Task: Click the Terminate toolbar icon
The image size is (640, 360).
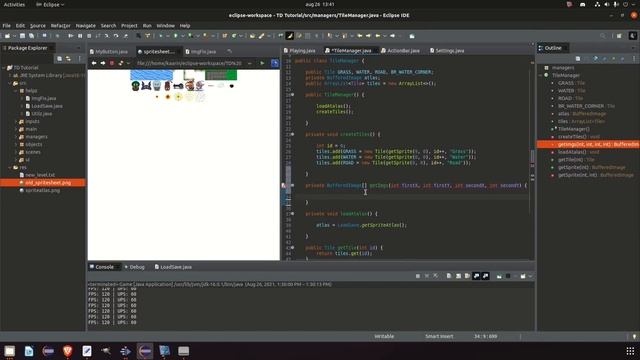Action: (x=89, y=36)
